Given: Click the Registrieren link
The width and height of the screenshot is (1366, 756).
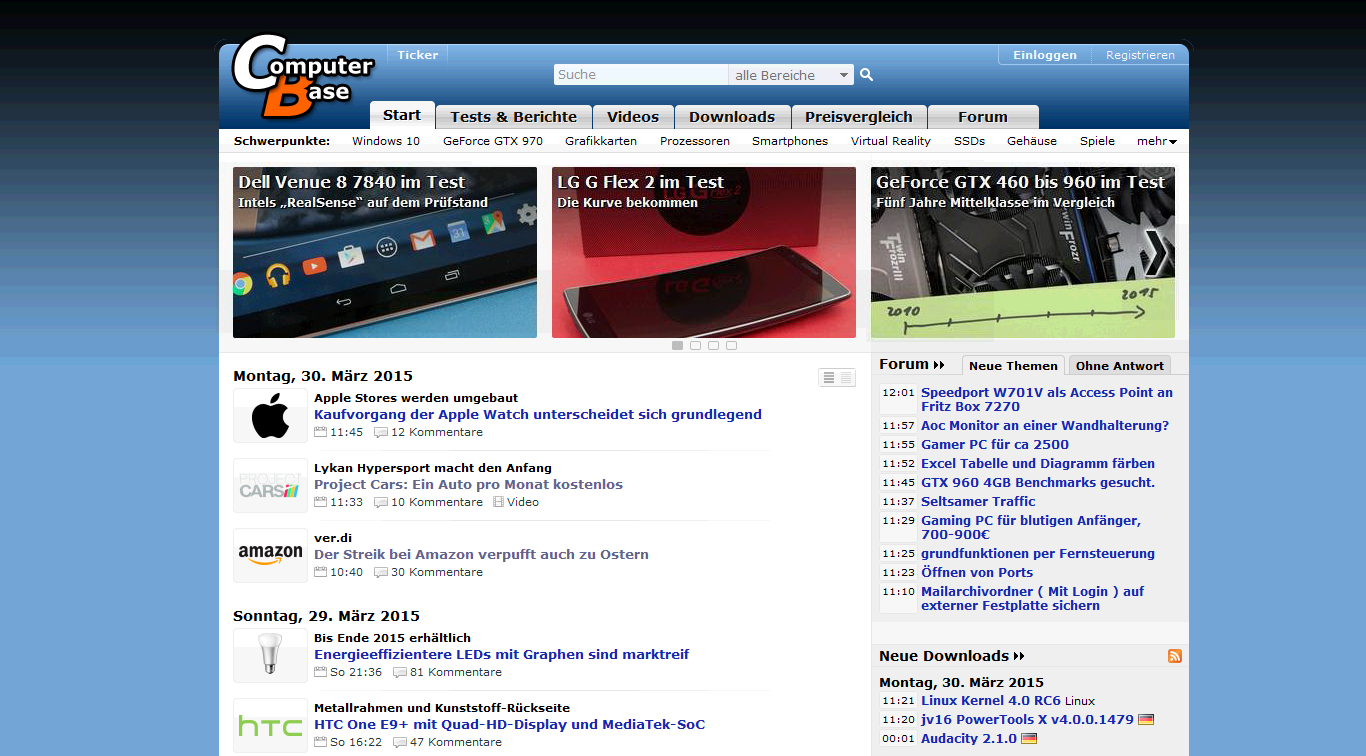Looking at the screenshot, I should [x=1140, y=55].
